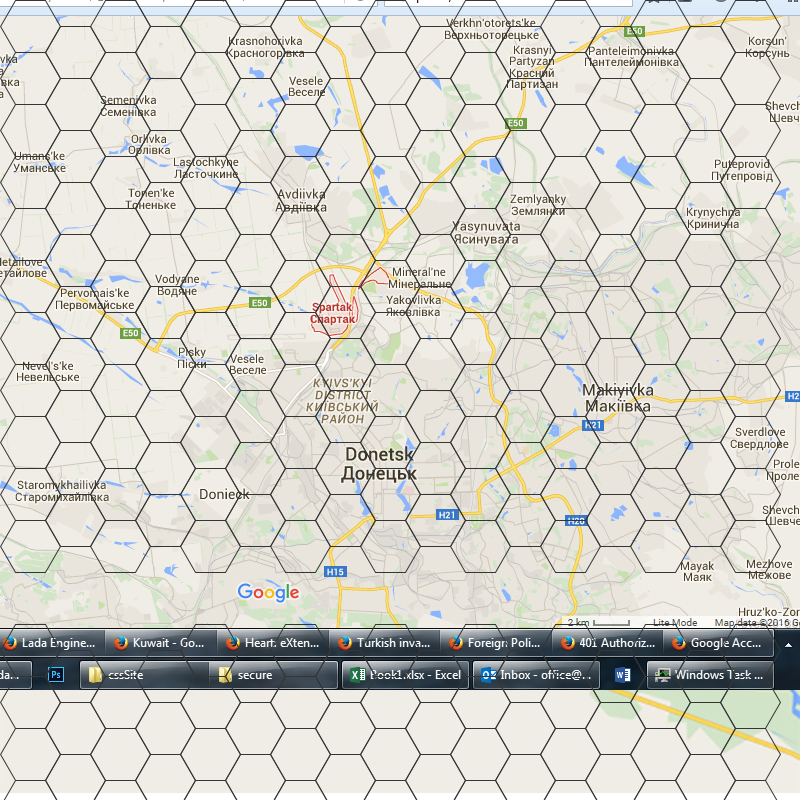This screenshot has height=800, width=800.
Task: Click the Mayak label
Action: pyautogui.click(x=697, y=571)
